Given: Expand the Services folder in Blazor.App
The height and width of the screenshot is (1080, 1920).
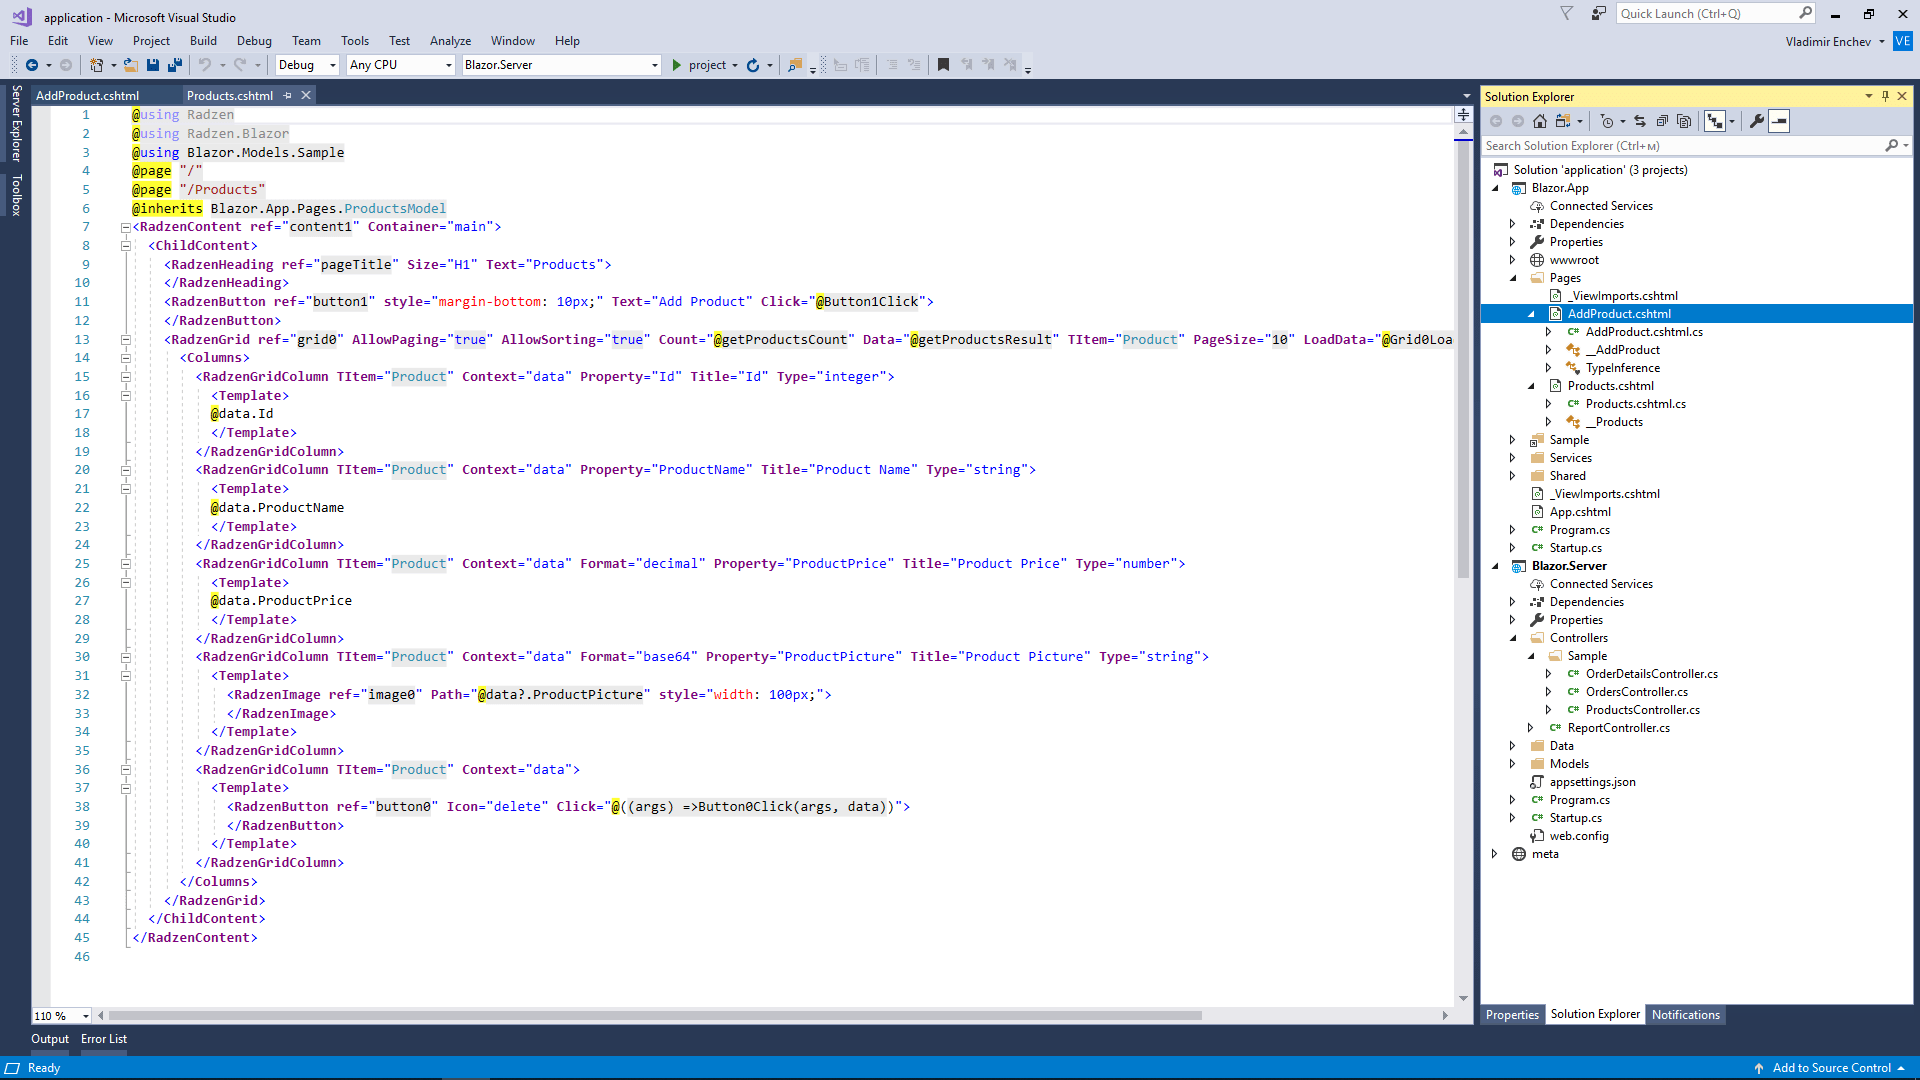Looking at the screenshot, I should click(x=1512, y=458).
